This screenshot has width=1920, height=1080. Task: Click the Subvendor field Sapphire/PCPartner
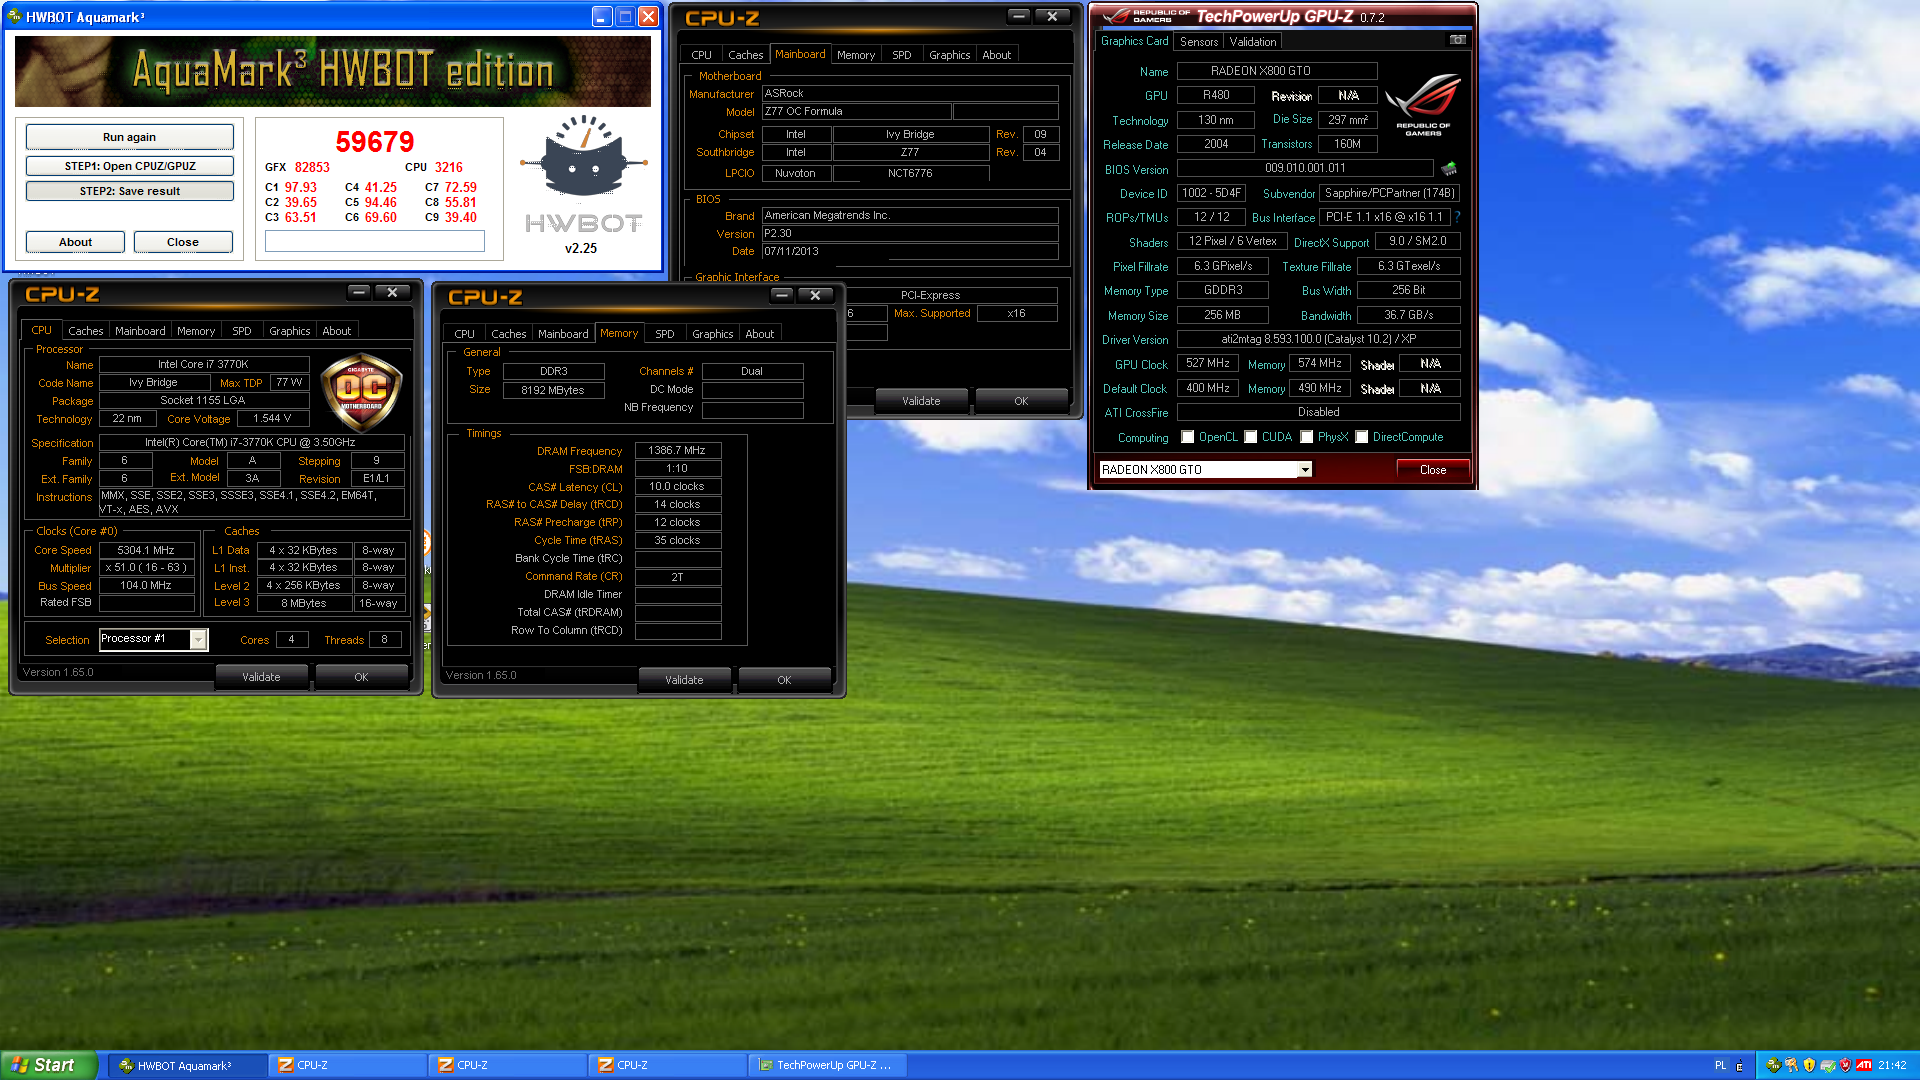pos(1390,193)
